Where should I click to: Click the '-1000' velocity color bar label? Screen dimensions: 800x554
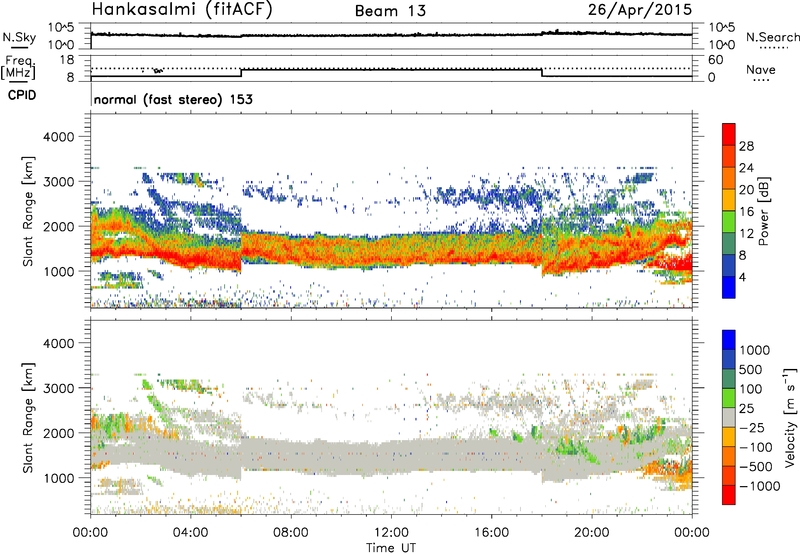(x=759, y=486)
